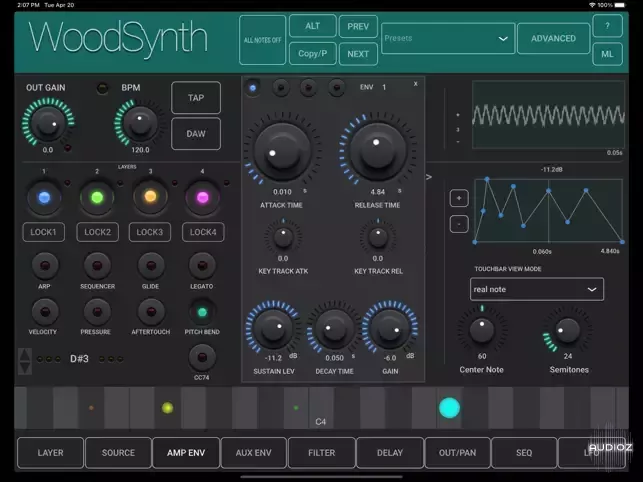Switch to the LAYER tab
The height and width of the screenshot is (482, 643).
(50, 452)
